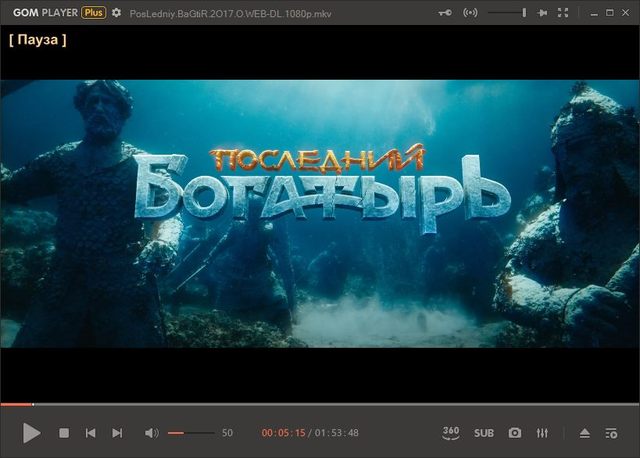Show the playlist panel
Viewport: 640px width, 458px height.
pyautogui.click(x=612, y=433)
